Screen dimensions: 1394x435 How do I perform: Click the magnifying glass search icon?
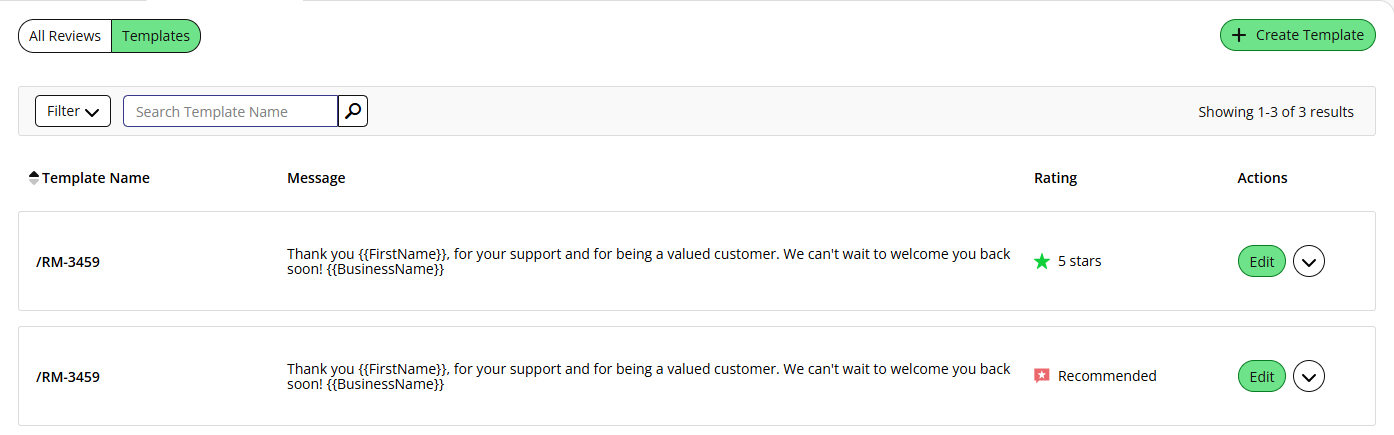tap(353, 111)
